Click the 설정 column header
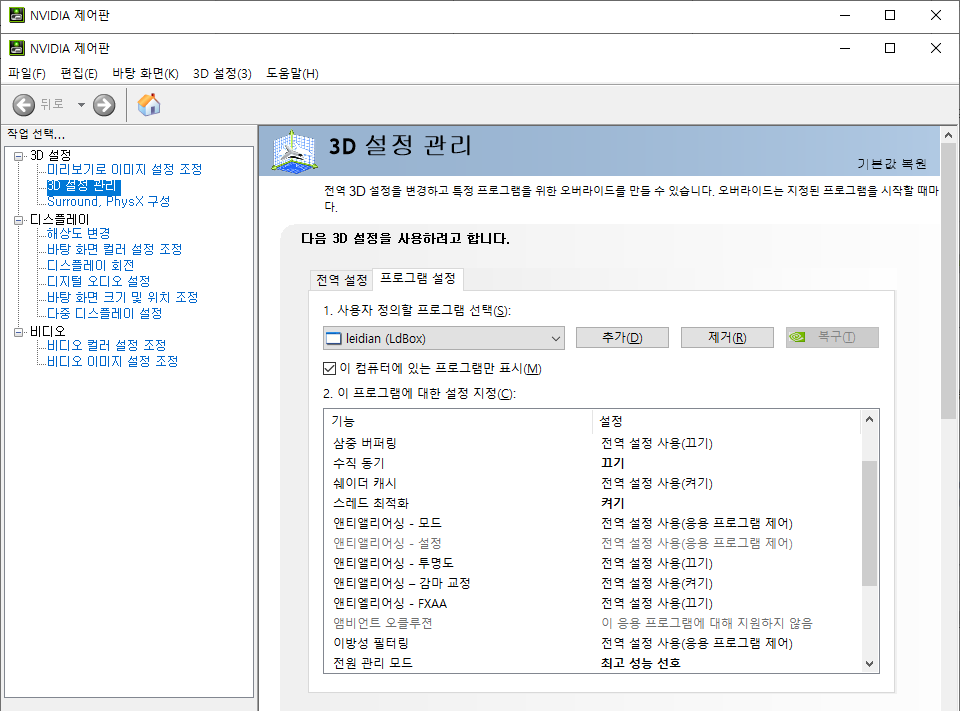960x711 pixels. (x=727, y=421)
